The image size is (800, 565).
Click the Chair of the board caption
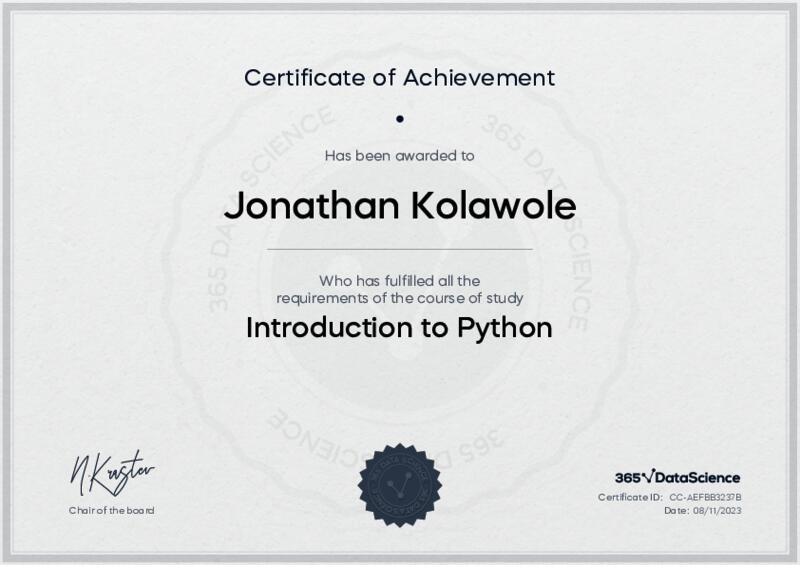(111, 510)
